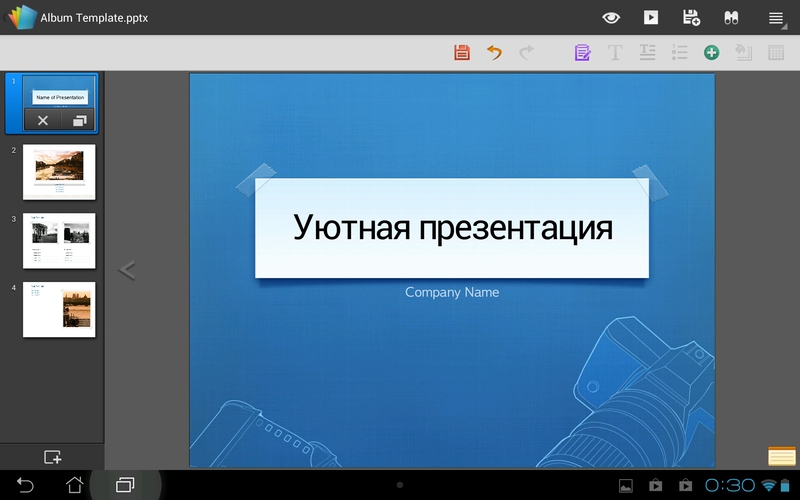Open the shape fill format tool

tap(743, 53)
